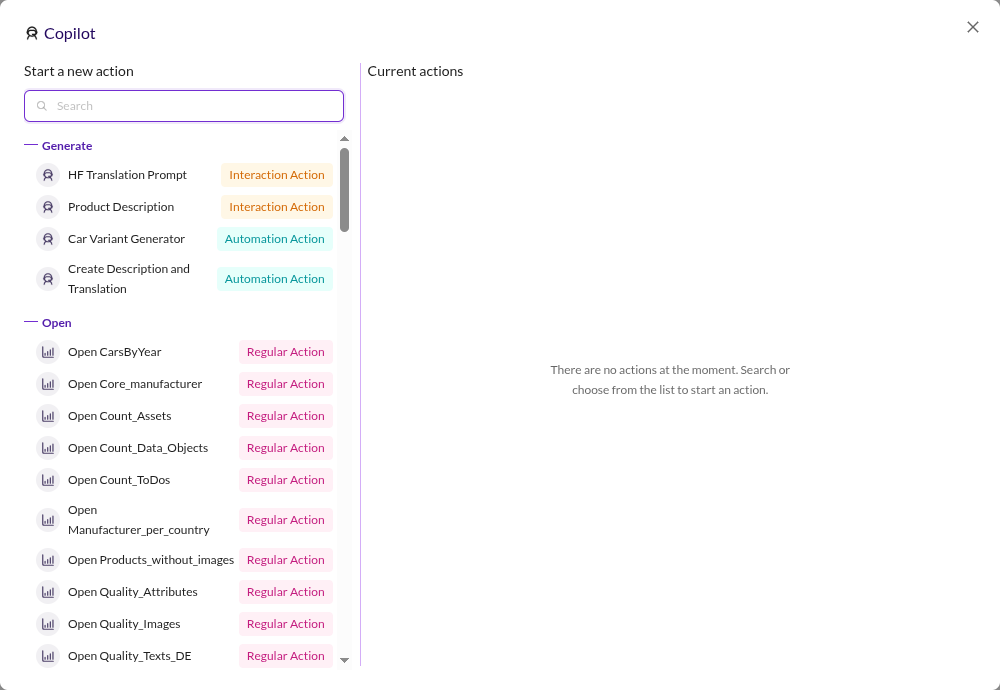Screen dimensions: 1000x690
Task: Collapse the Generate section
Action: tap(31, 145)
